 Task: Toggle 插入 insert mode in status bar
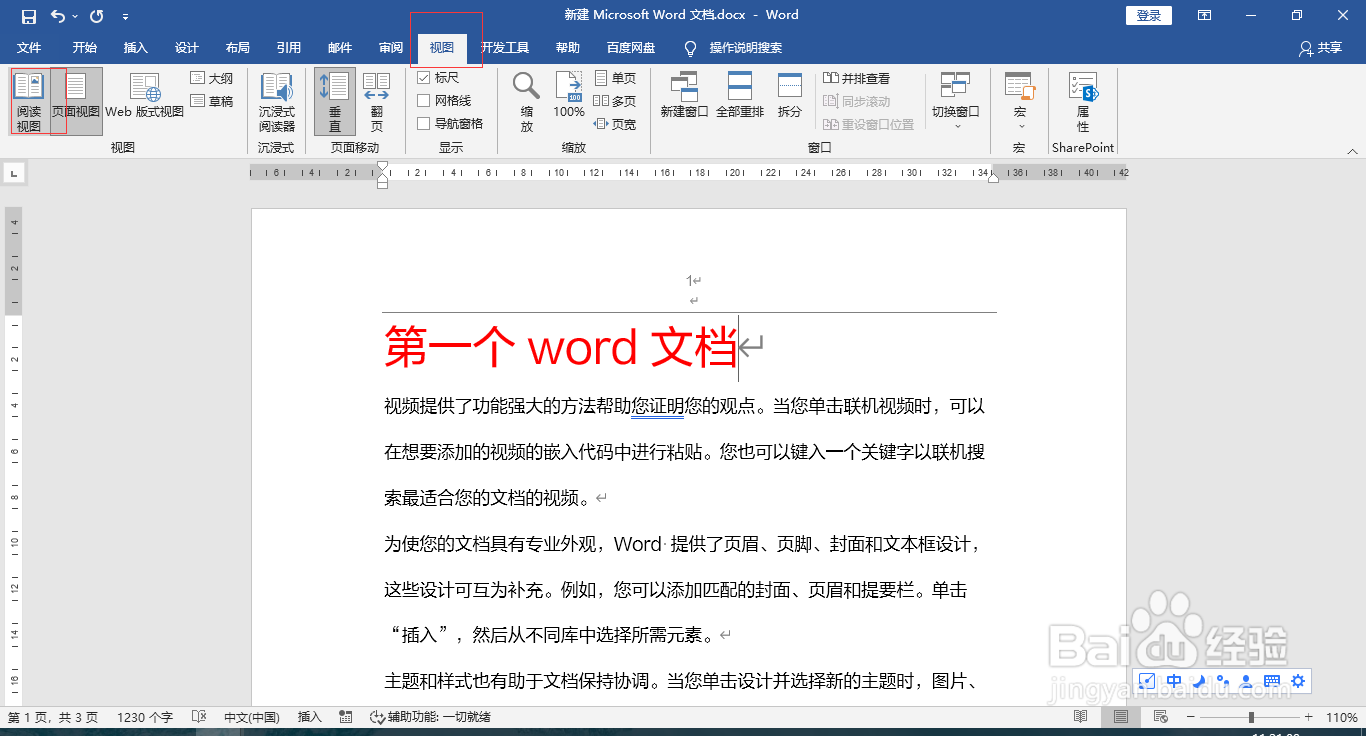point(310,717)
